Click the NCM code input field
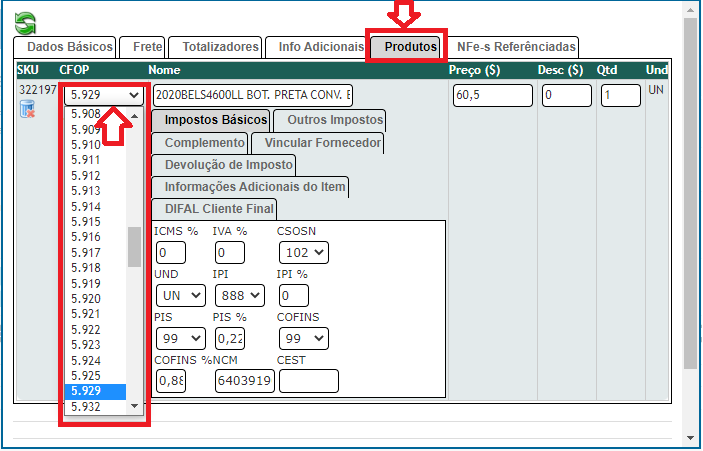The height and width of the screenshot is (451, 703). 244,381
